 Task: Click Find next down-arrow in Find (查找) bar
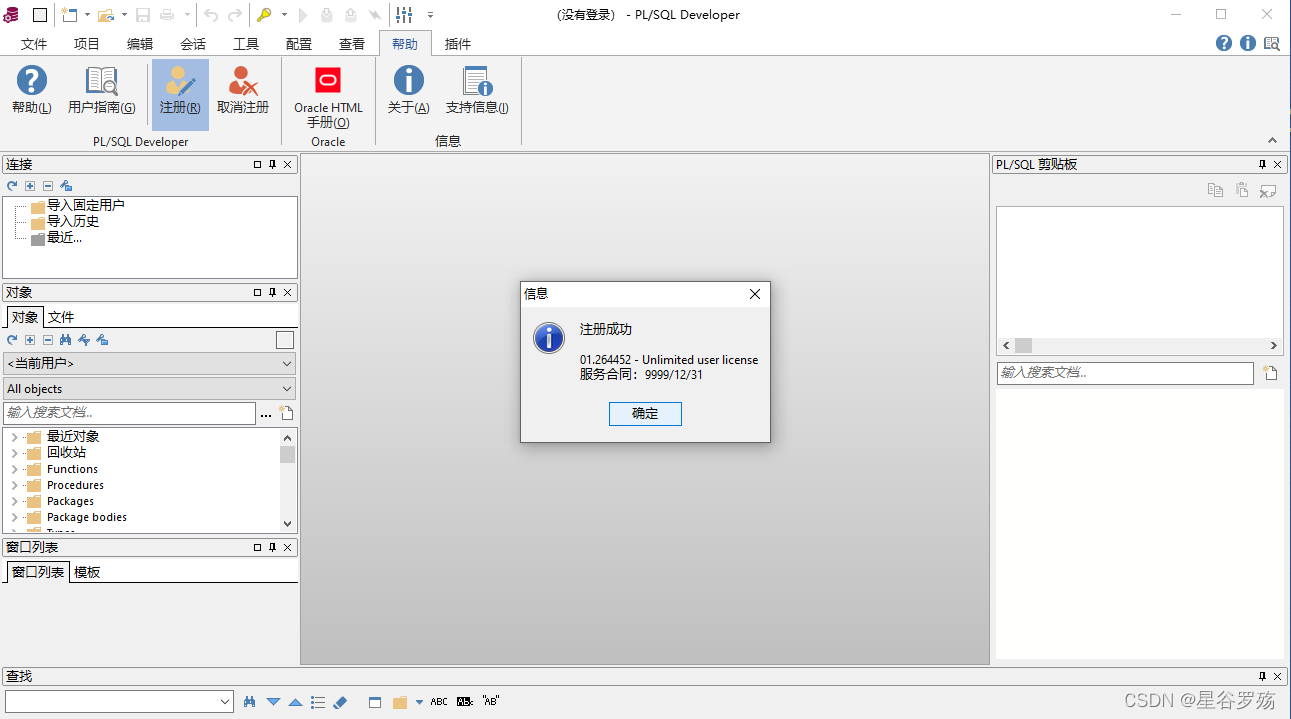click(x=273, y=702)
